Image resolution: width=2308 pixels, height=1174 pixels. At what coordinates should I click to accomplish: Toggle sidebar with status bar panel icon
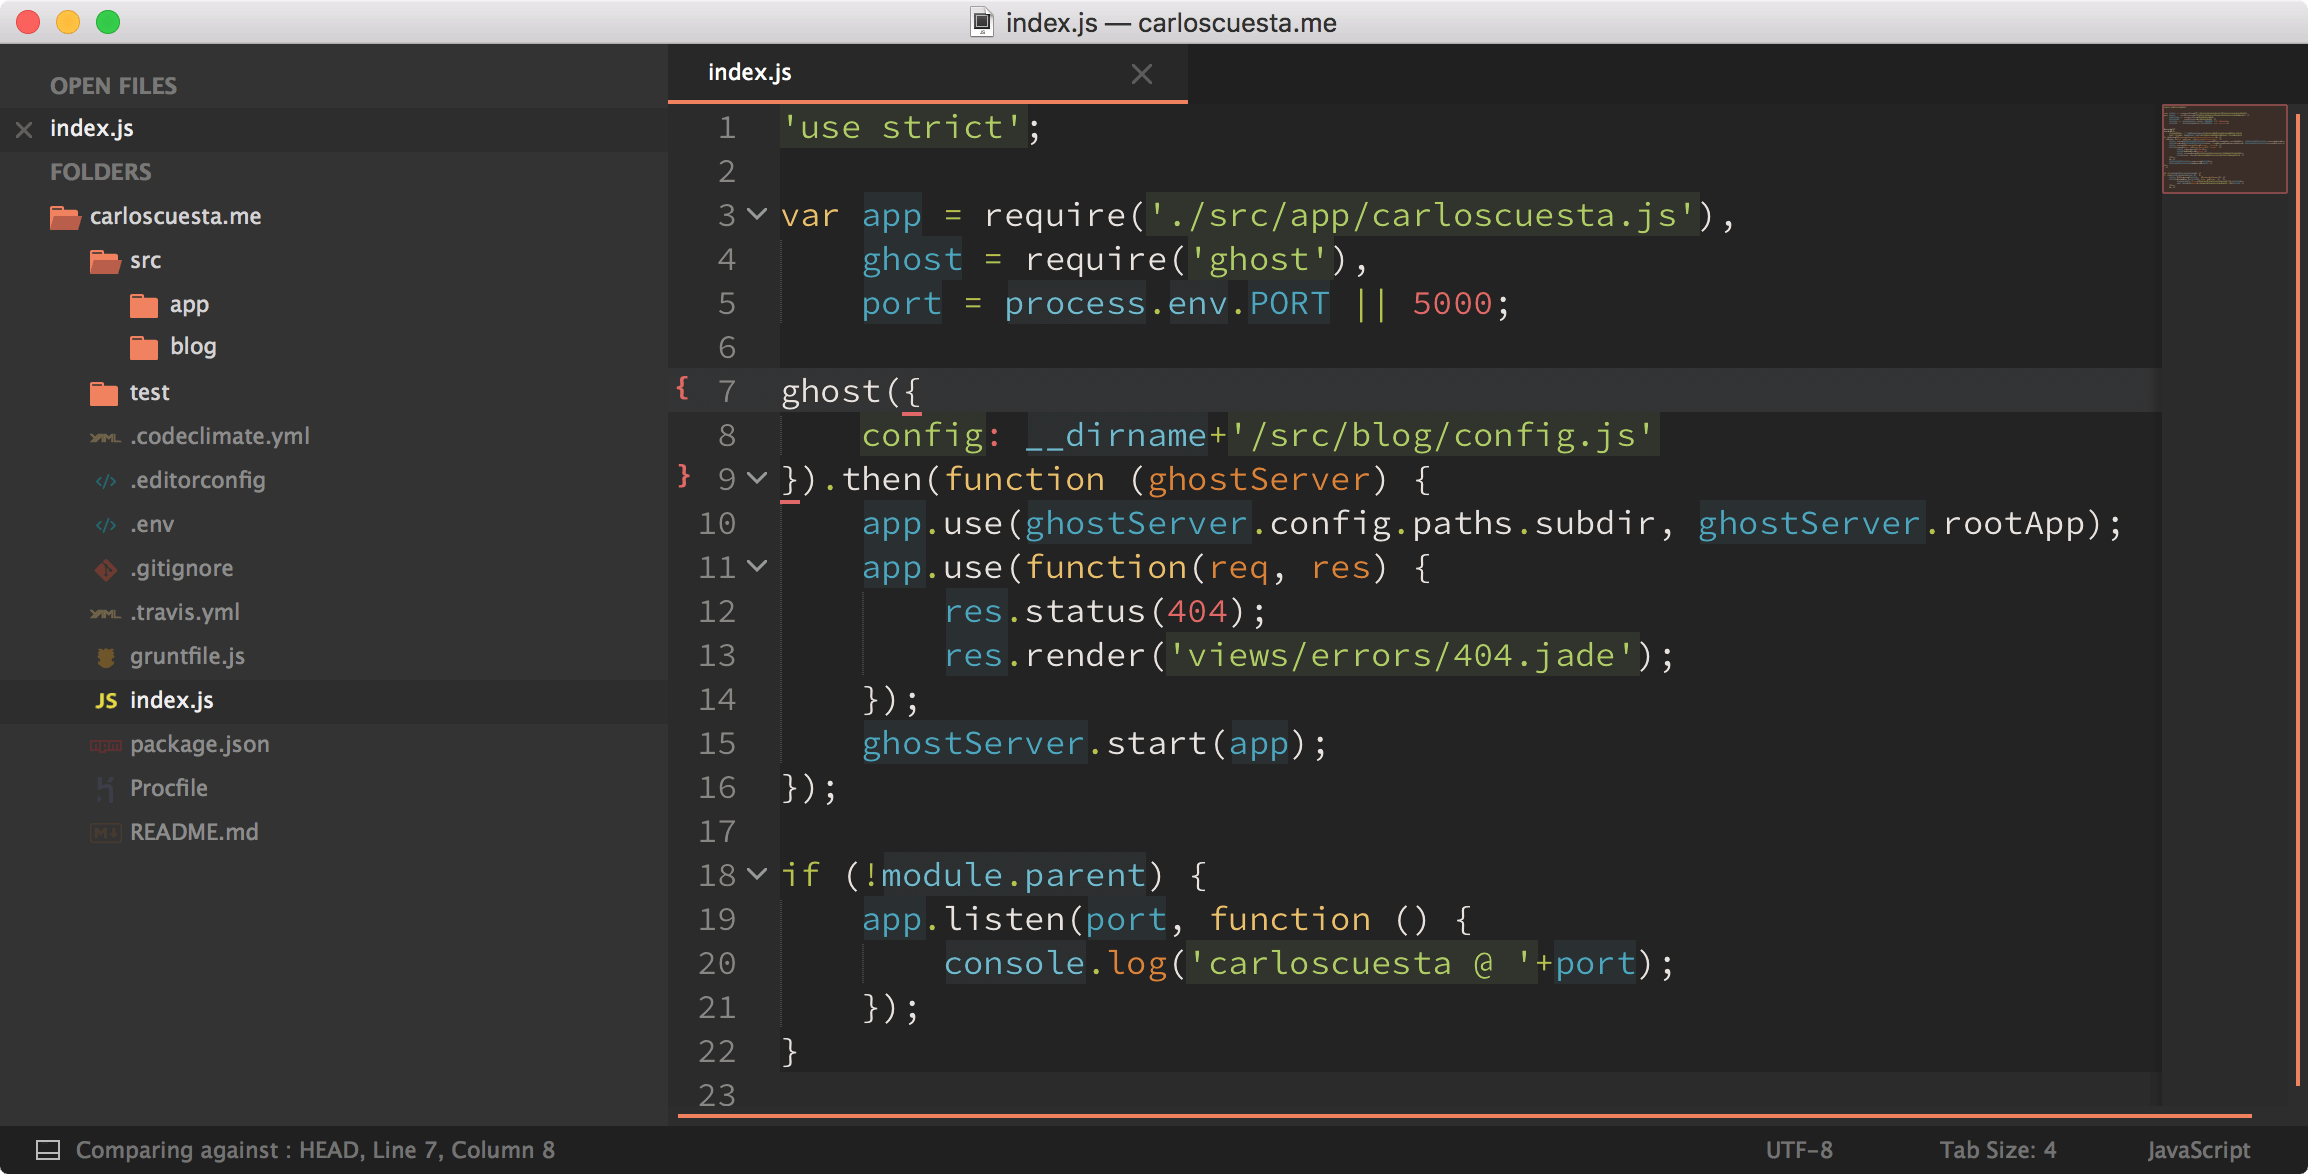coord(48,1150)
